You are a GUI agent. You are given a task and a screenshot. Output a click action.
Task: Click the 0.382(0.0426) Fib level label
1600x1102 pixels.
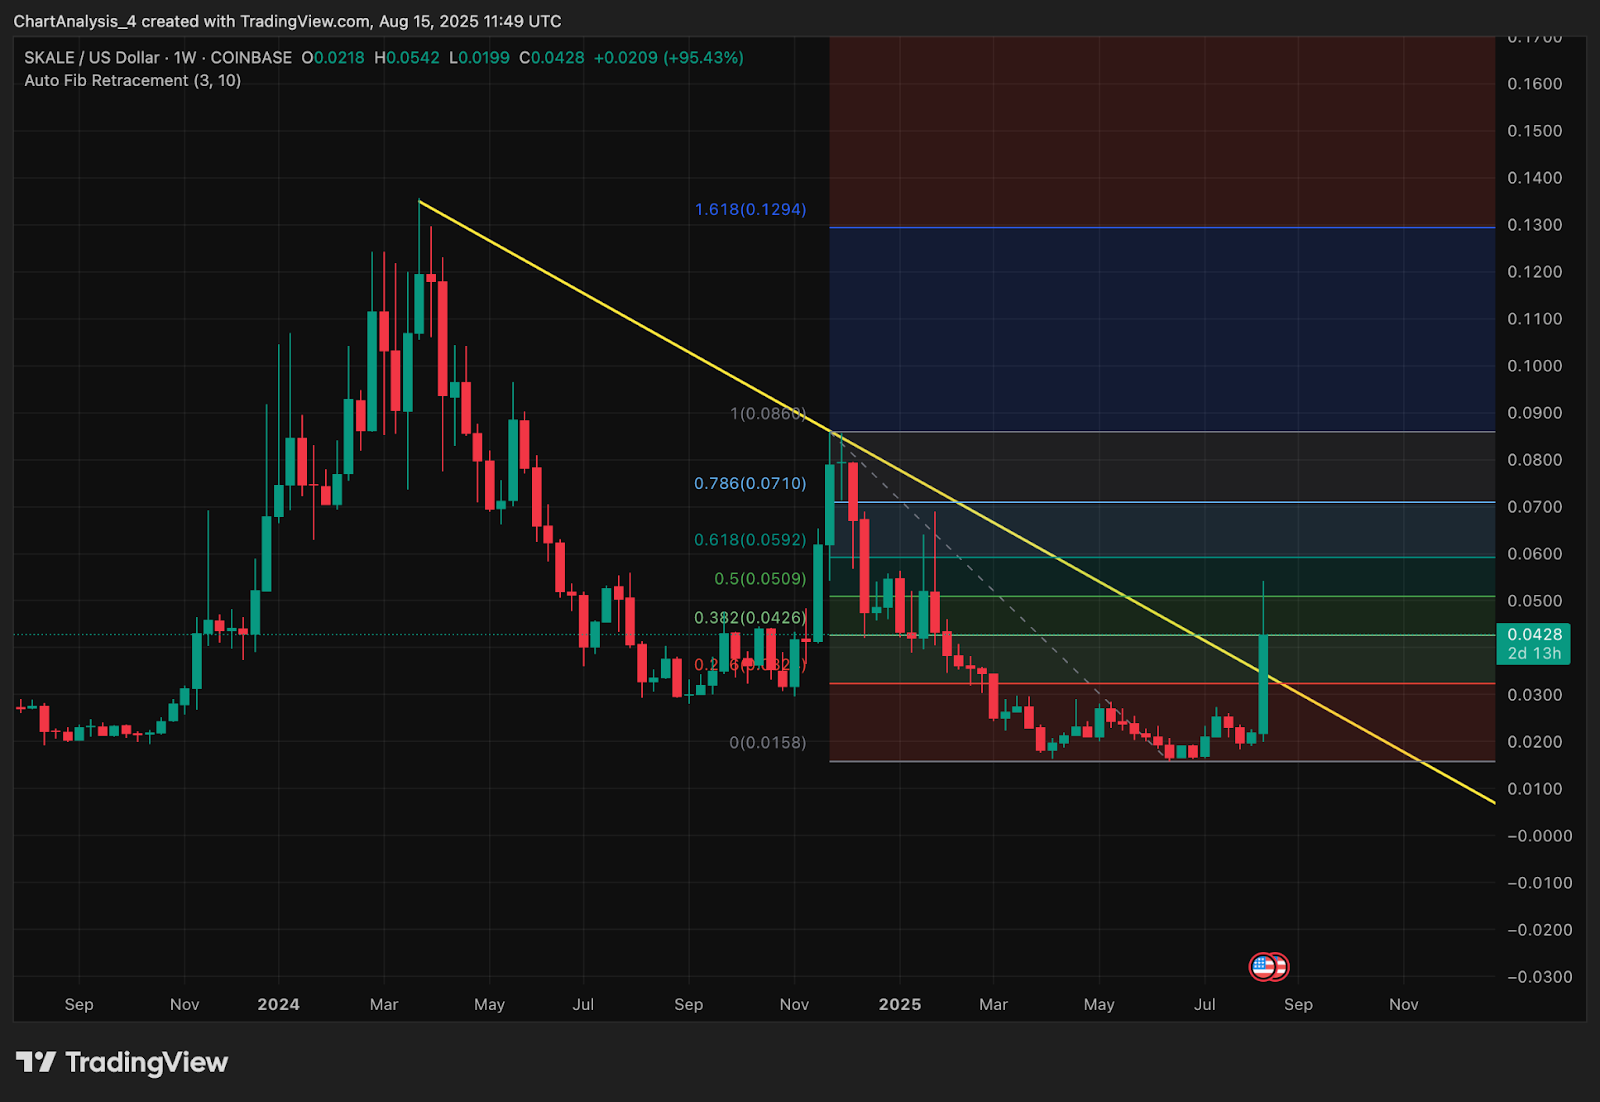750,618
